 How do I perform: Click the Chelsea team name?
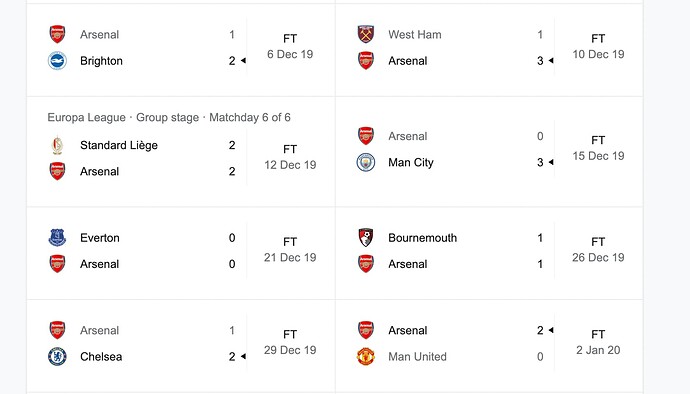point(101,357)
